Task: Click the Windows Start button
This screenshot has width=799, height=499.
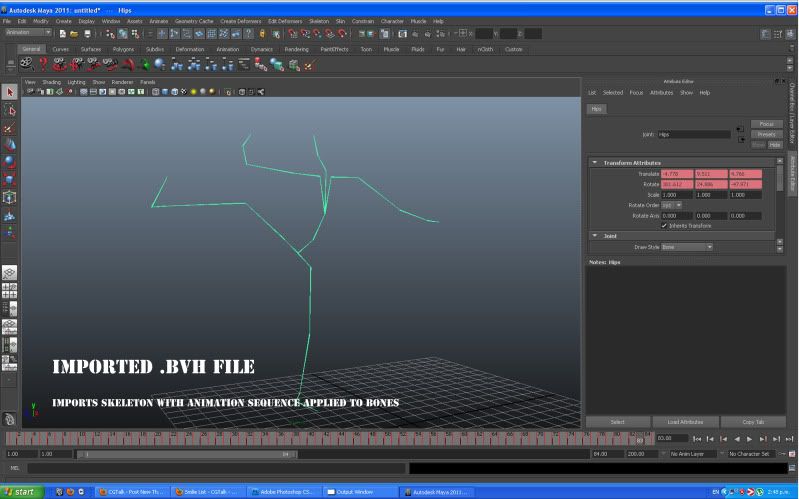Action: point(22,492)
